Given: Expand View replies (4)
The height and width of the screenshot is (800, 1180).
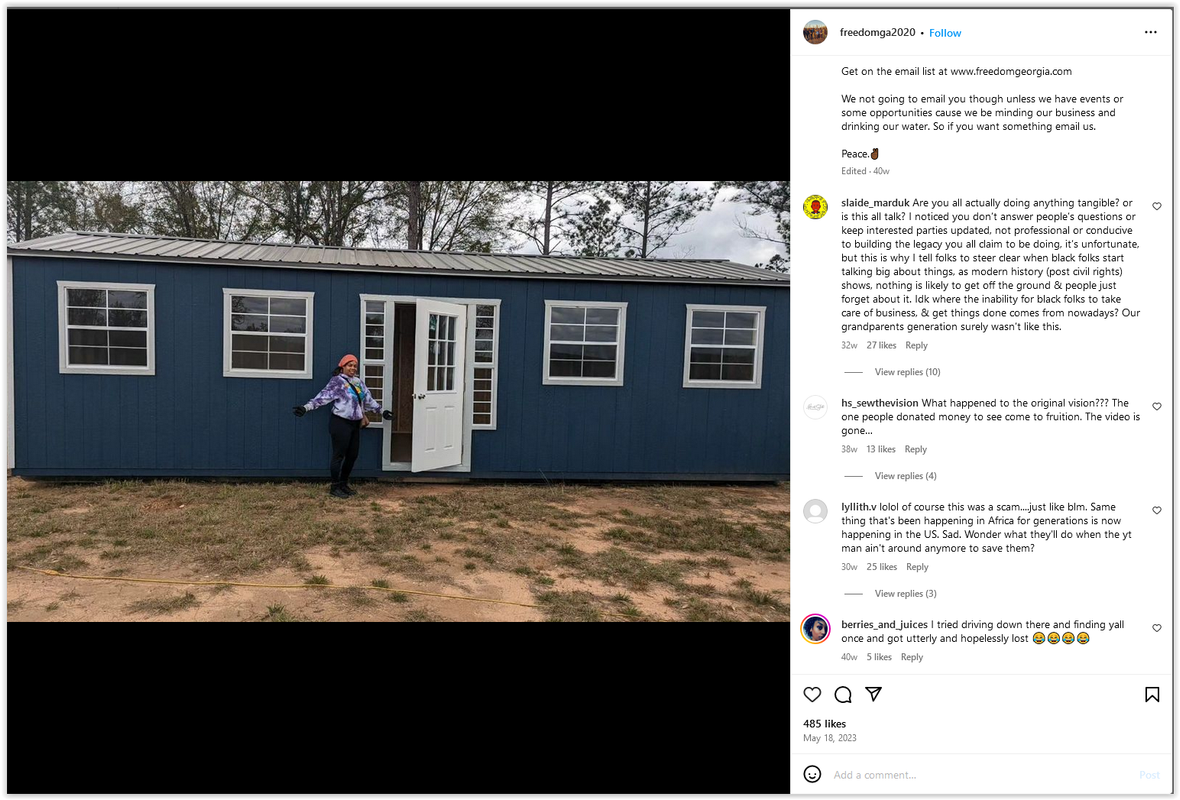Looking at the screenshot, I should pyautogui.click(x=905, y=476).
